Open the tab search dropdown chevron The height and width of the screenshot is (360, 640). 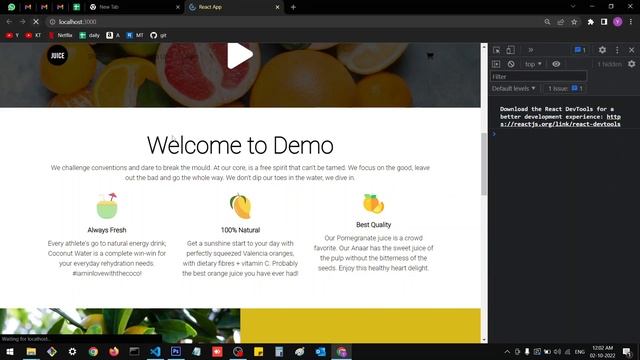tap(573, 7)
